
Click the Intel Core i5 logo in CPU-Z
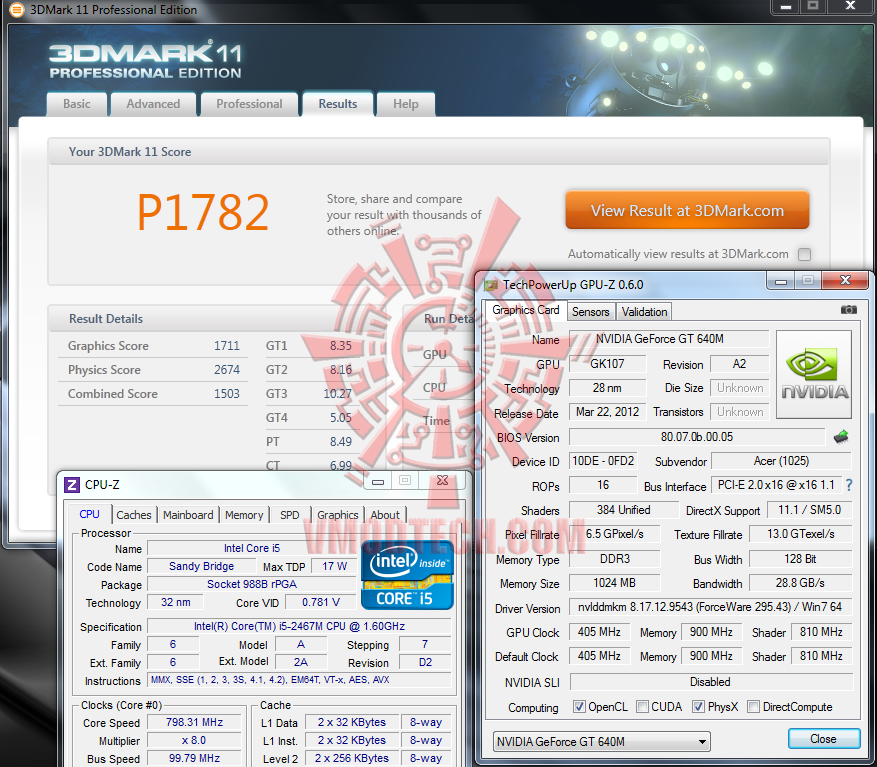pos(407,575)
